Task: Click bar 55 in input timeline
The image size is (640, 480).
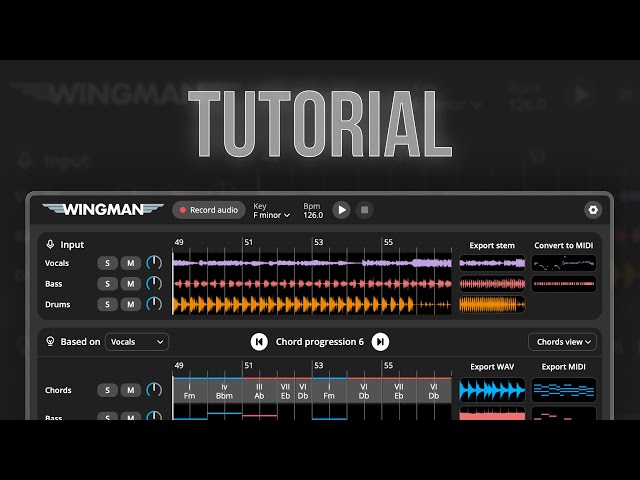Action: click(x=388, y=242)
